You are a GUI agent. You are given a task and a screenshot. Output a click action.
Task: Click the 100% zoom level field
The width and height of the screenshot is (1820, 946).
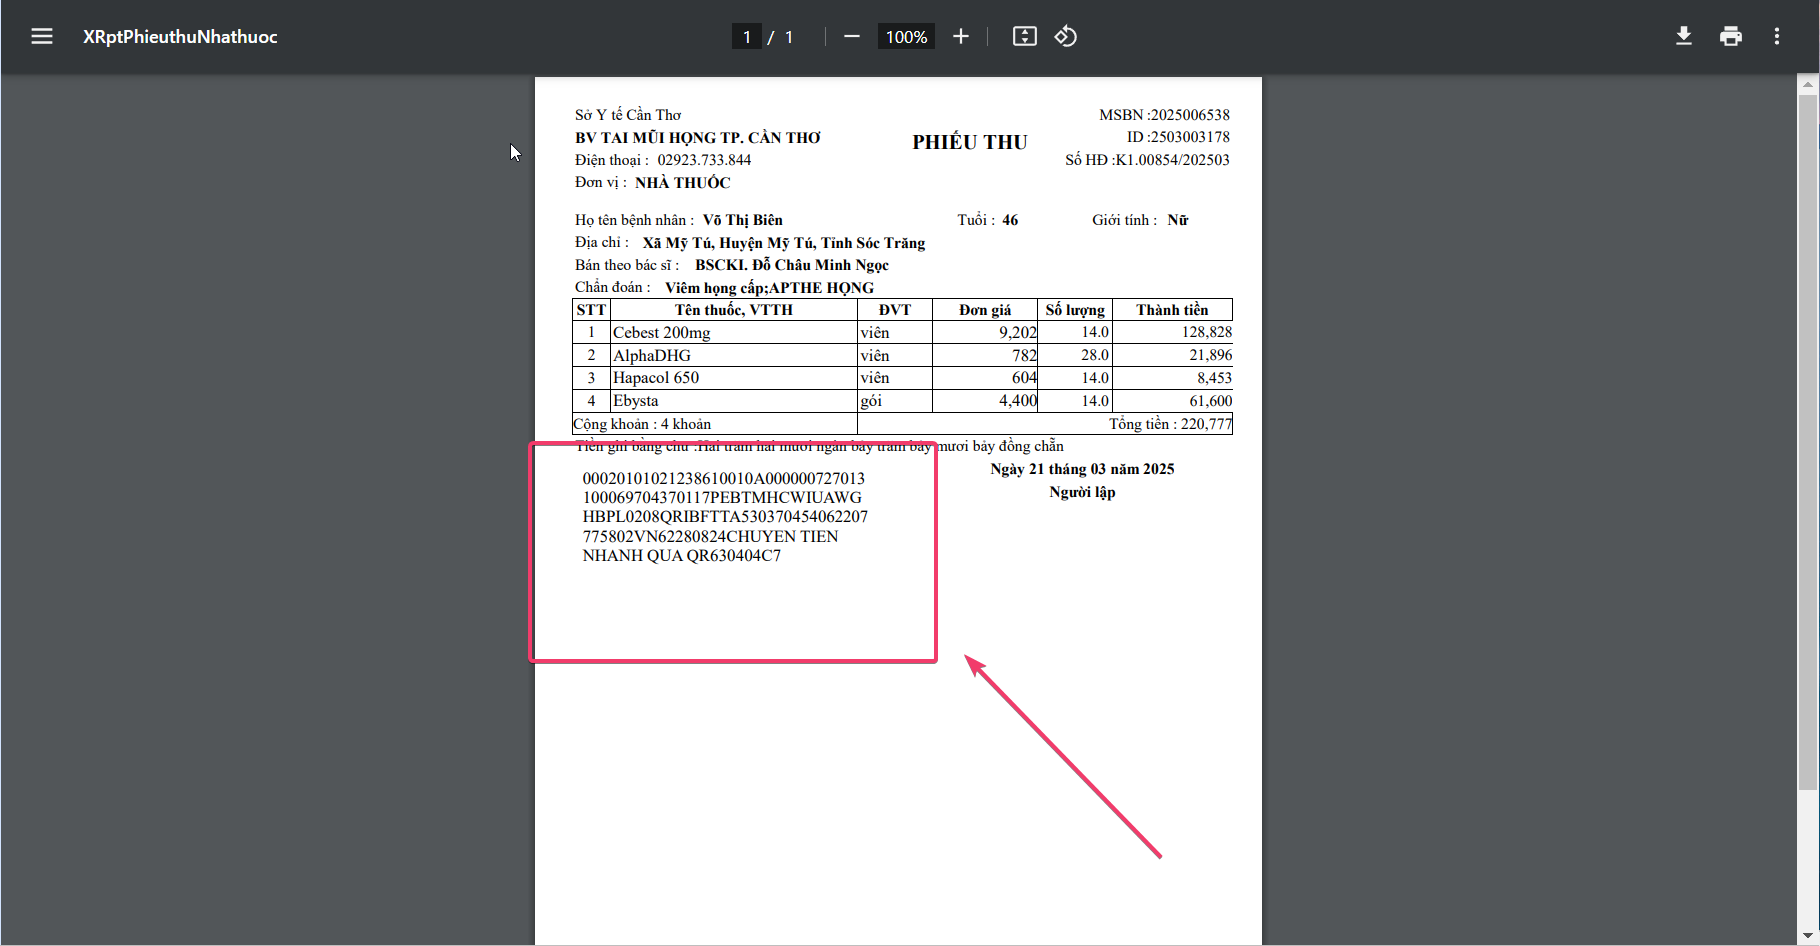click(x=906, y=37)
